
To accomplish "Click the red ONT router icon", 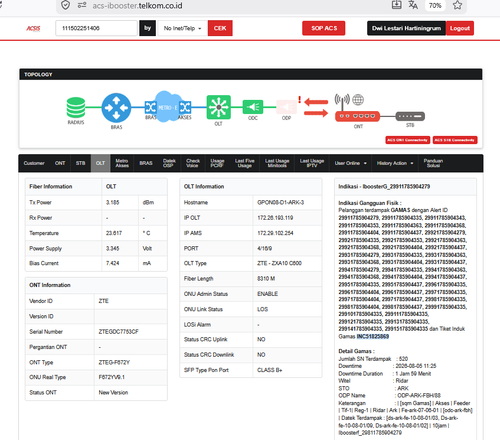I will 357,116.
